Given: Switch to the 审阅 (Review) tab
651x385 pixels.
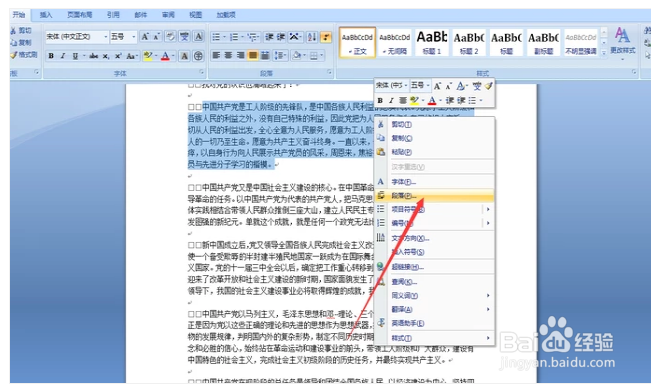Looking at the screenshot, I should point(168,15).
